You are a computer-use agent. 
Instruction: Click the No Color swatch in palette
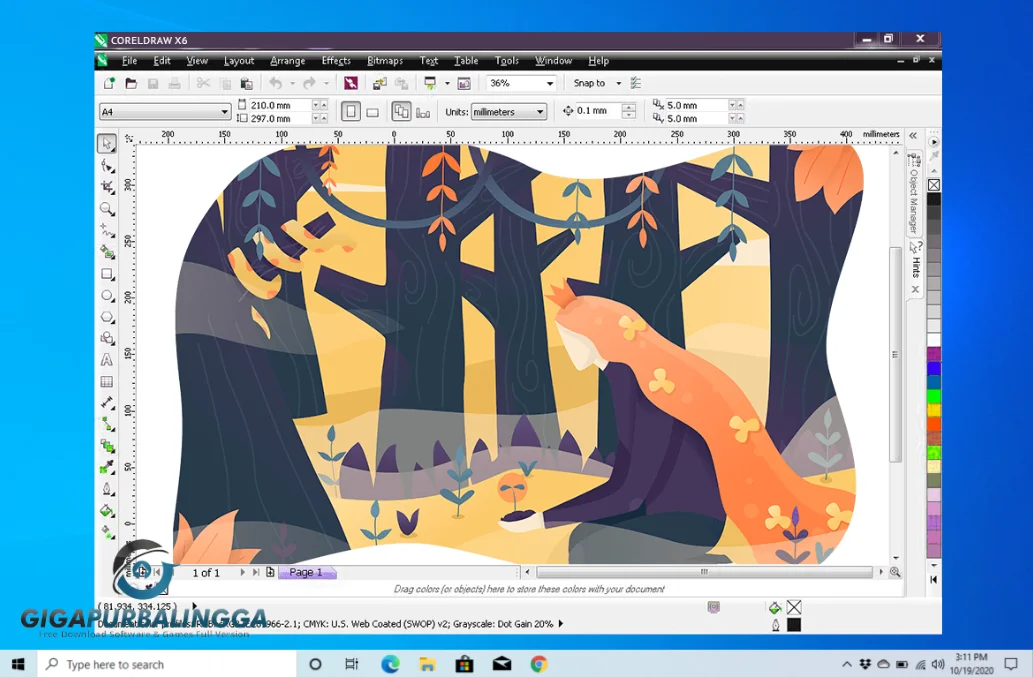tap(934, 185)
